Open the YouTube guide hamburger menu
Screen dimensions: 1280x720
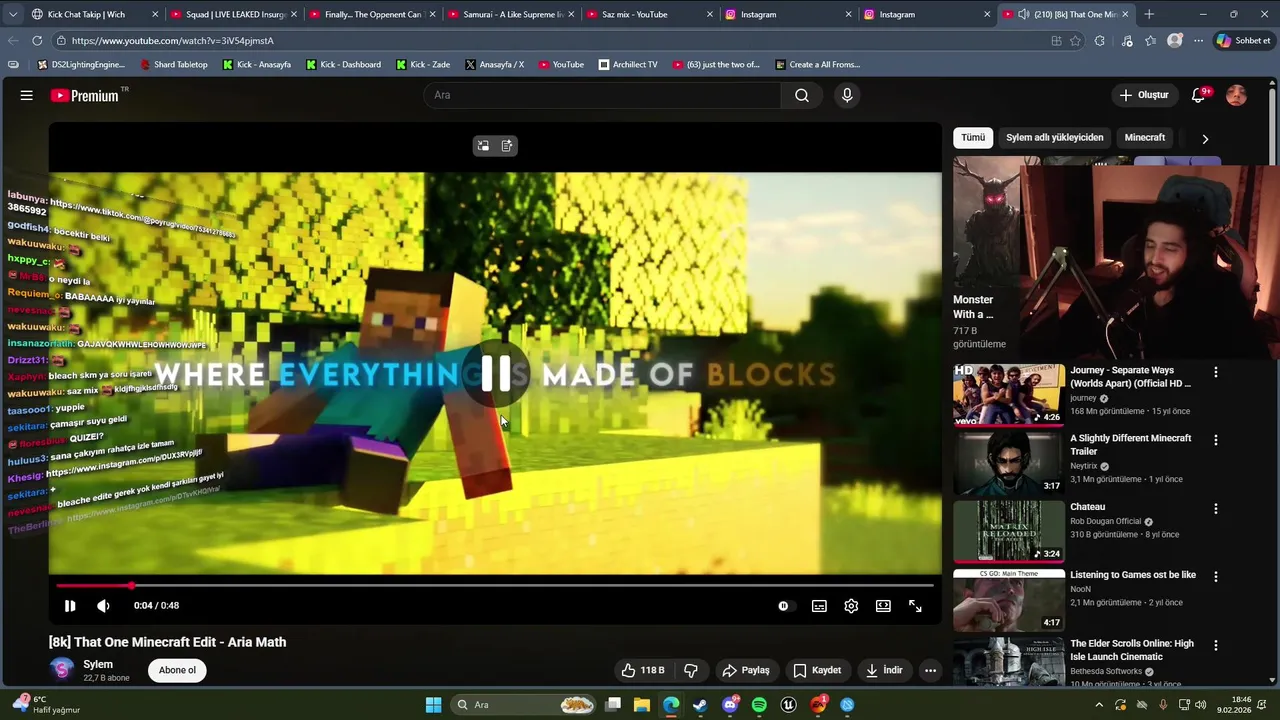point(26,95)
